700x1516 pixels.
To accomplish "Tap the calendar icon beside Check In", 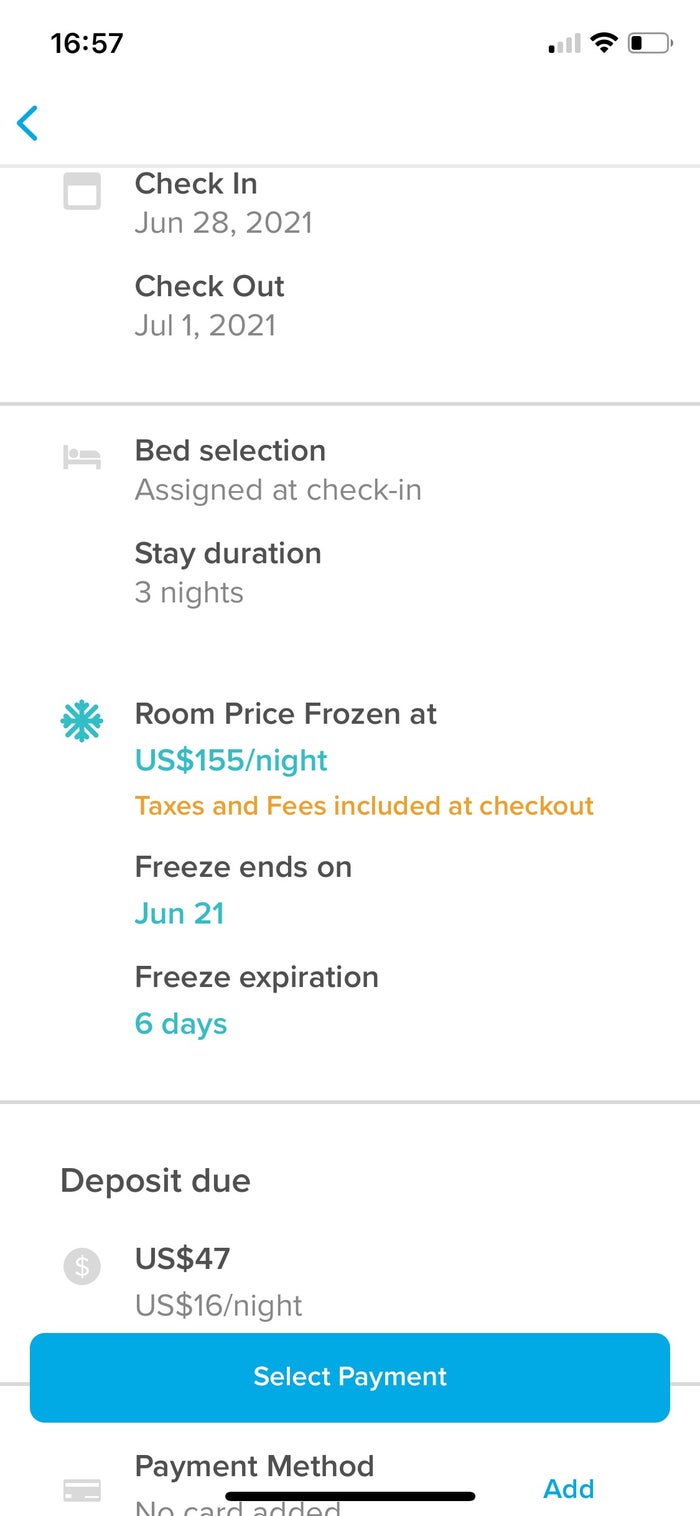I will pyautogui.click(x=82, y=192).
